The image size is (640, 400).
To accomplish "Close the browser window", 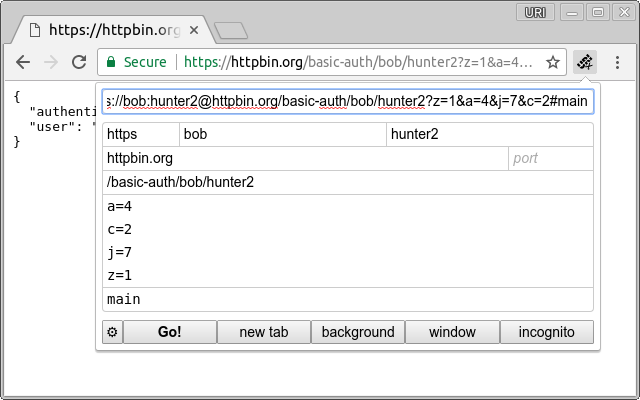I will click(x=624, y=12).
